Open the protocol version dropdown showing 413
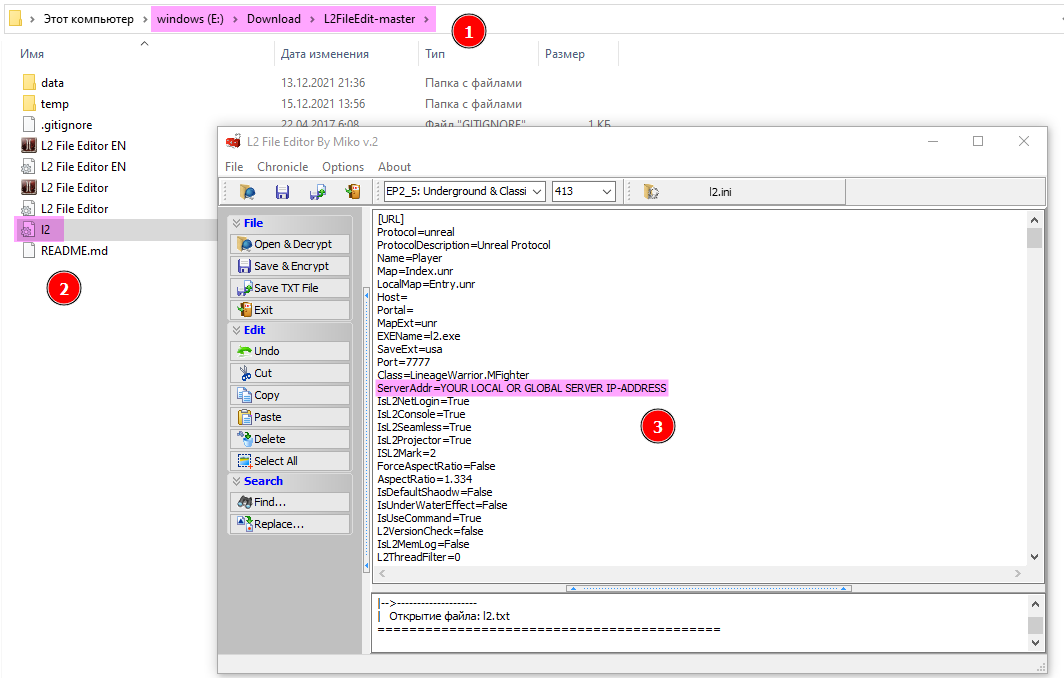1064x678 pixels. pos(583,192)
